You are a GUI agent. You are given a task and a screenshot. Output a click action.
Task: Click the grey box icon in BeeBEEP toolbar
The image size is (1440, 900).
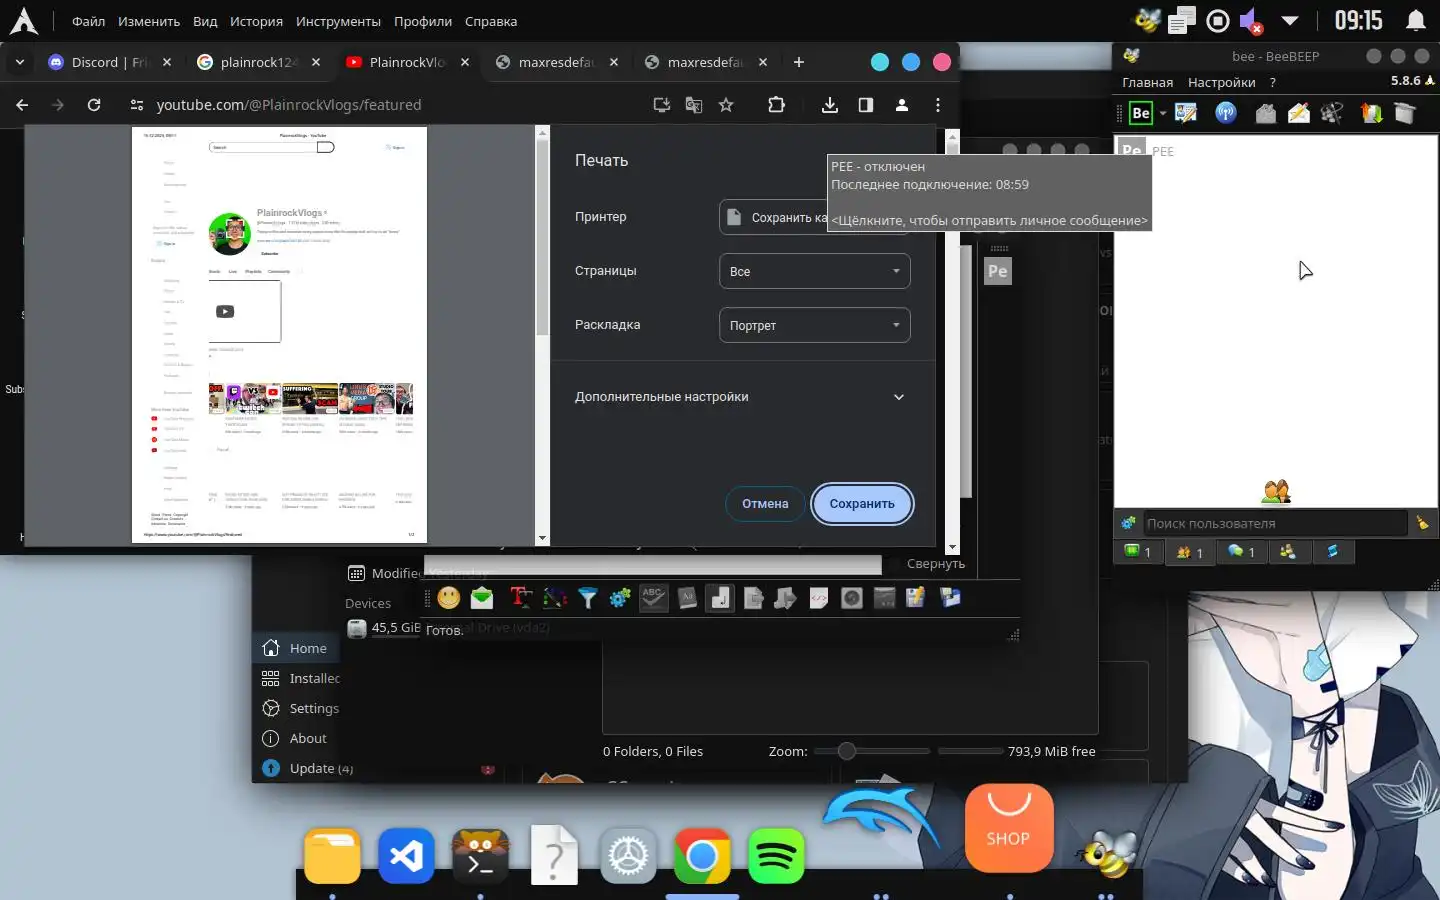(x=1405, y=113)
